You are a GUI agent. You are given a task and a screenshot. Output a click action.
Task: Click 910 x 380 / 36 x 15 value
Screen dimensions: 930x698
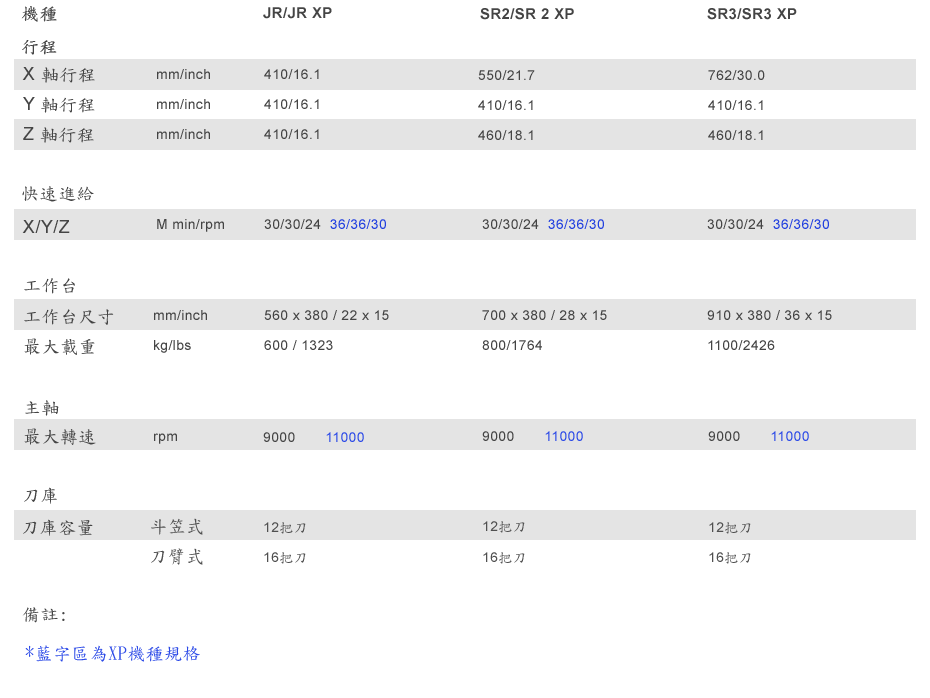tap(769, 315)
